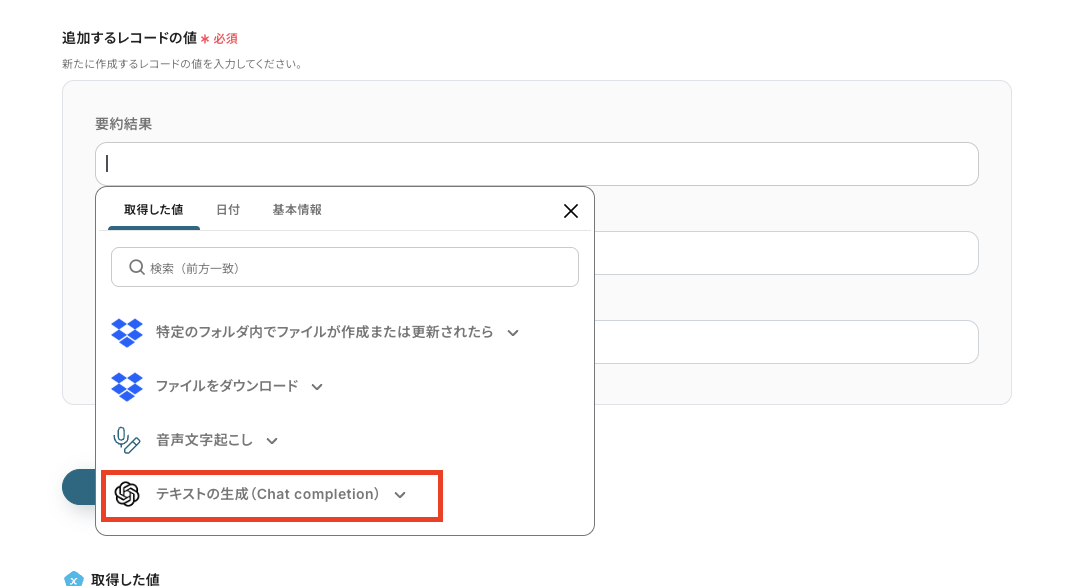
Task: Click into the 要約結果 input field
Action: [x=537, y=164]
